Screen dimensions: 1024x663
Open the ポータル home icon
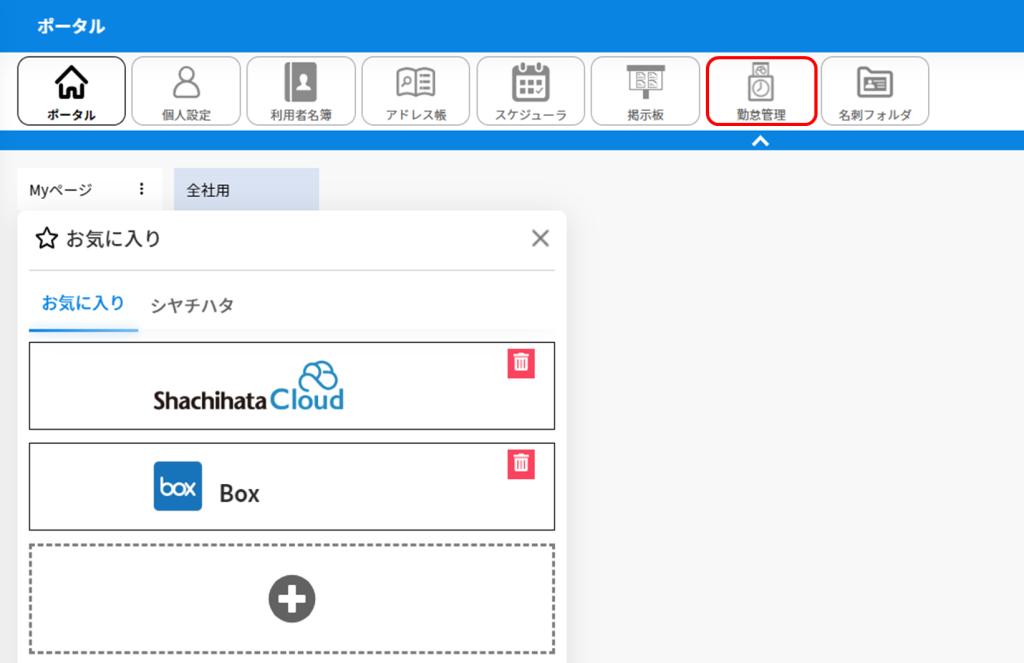(x=71, y=91)
